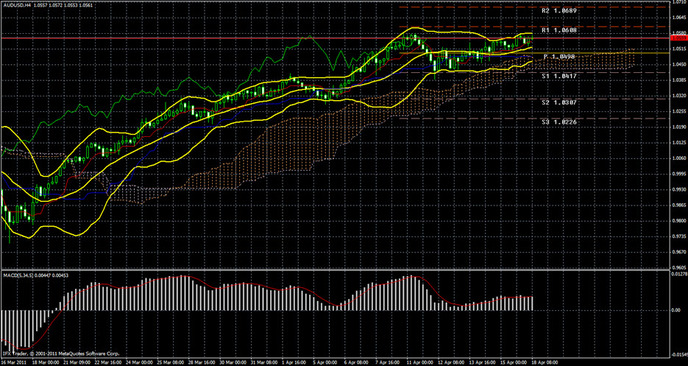Screen dimensions: 688x366
Task: Click the S2 1.0307 support label
Action: click(559, 102)
